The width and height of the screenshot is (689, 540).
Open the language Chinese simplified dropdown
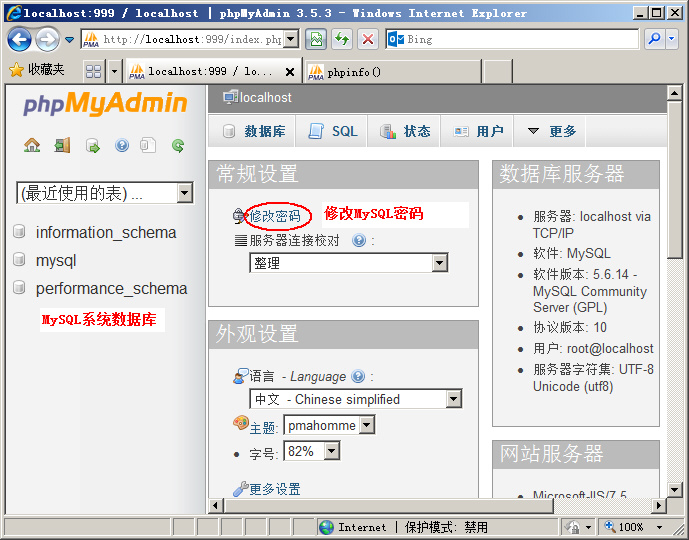[x=453, y=399]
